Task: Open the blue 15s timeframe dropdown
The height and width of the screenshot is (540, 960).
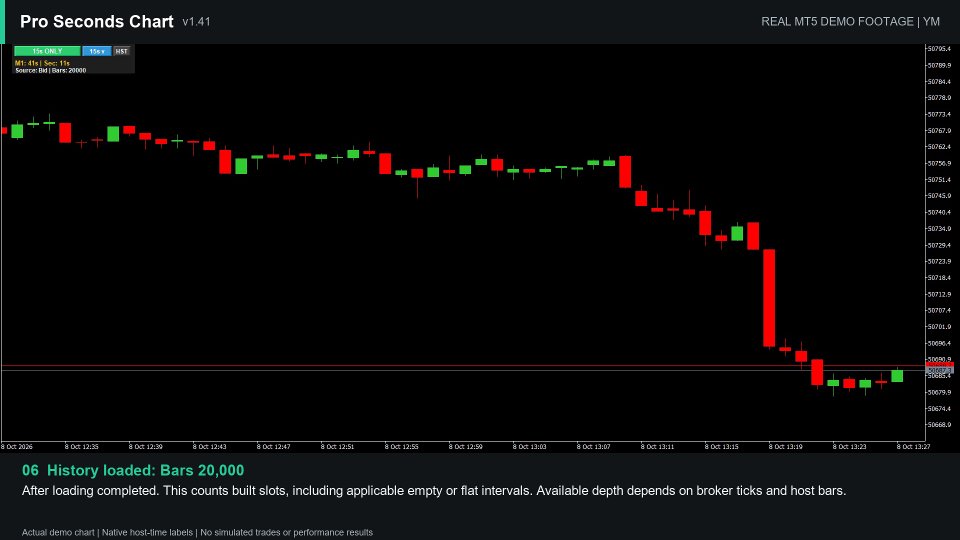Action: (x=97, y=51)
